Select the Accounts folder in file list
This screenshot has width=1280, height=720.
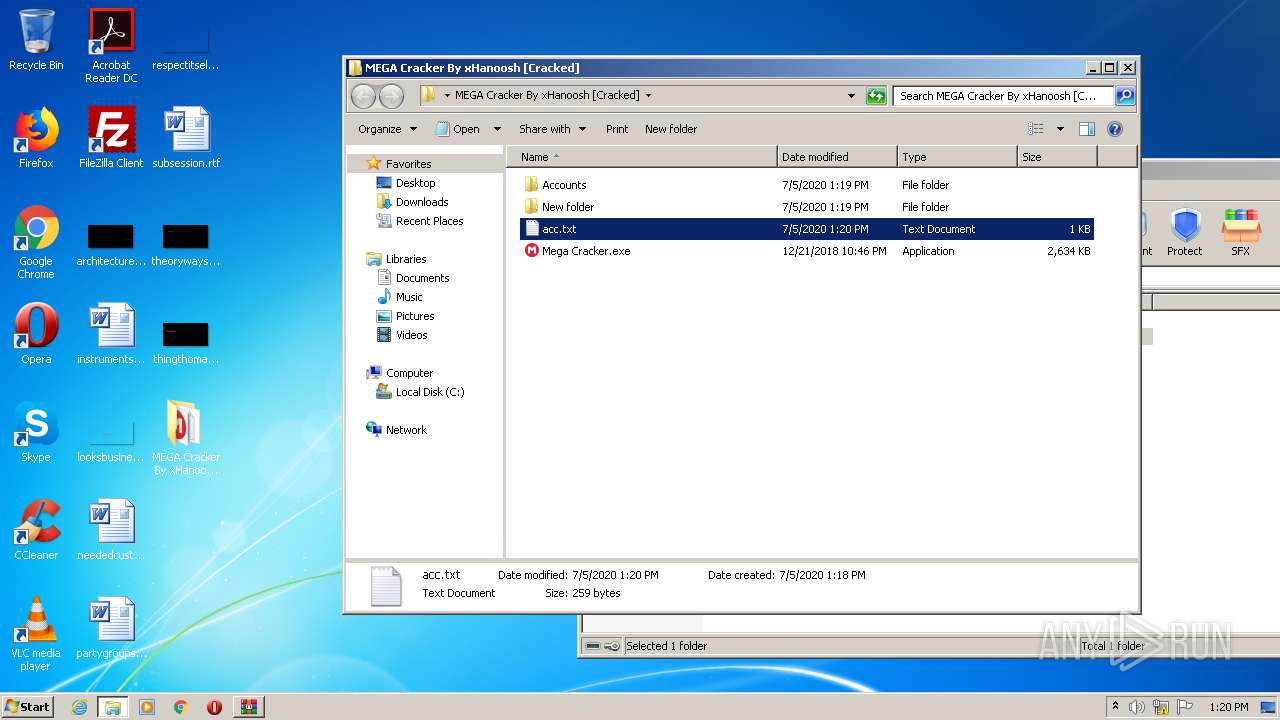(564, 185)
